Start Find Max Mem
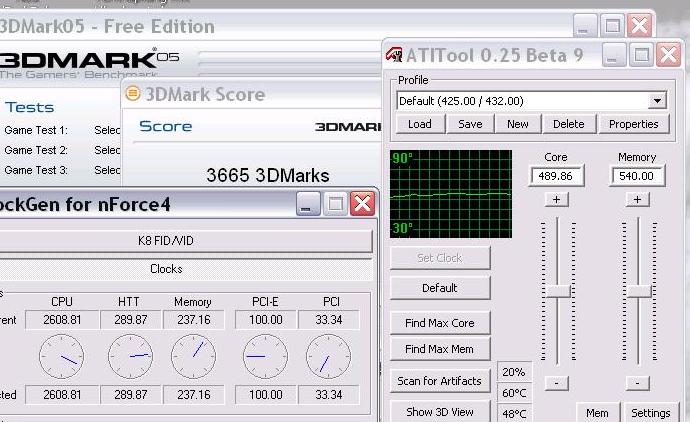This screenshot has width=690, height=422. pos(440,349)
